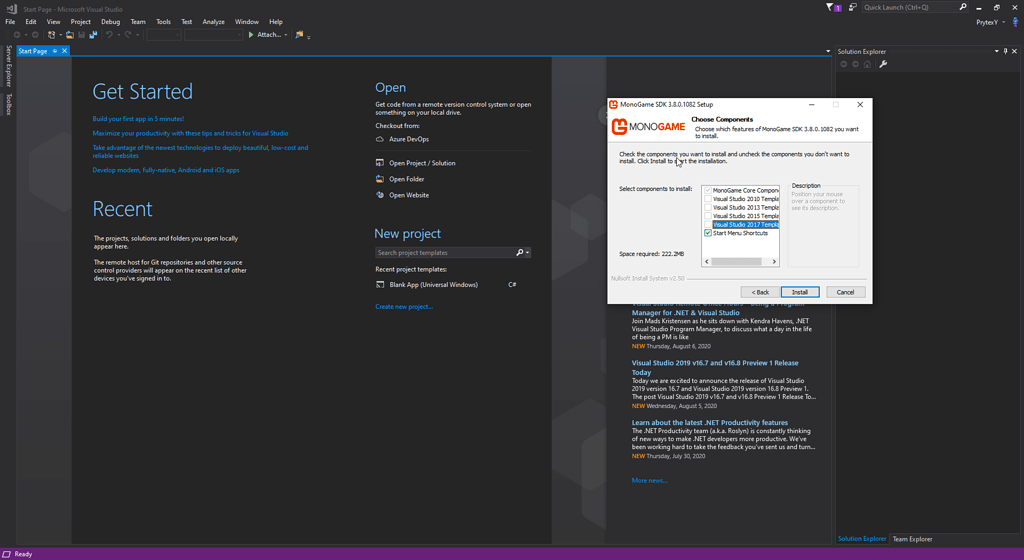Viewport: 1024px width, 560px height.
Task: Open the notifications flag icon
Action: coord(830,7)
